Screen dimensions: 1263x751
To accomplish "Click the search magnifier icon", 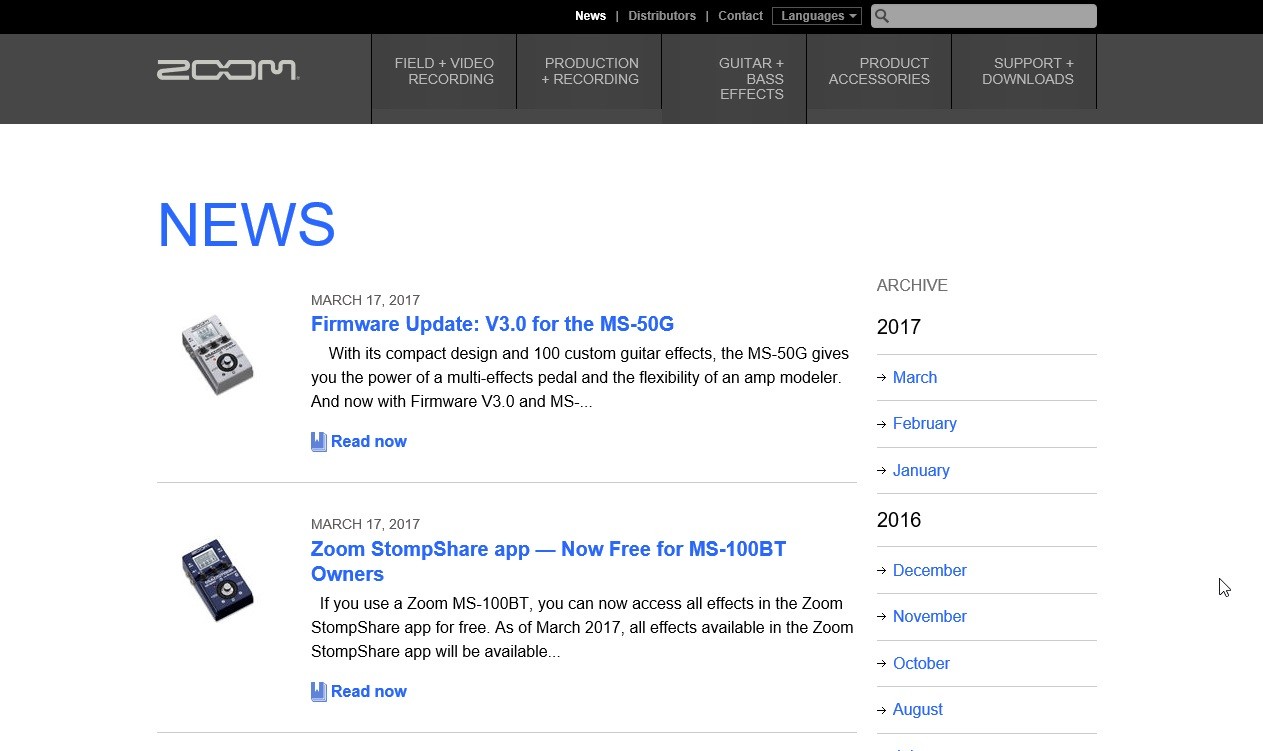I will (x=882, y=16).
